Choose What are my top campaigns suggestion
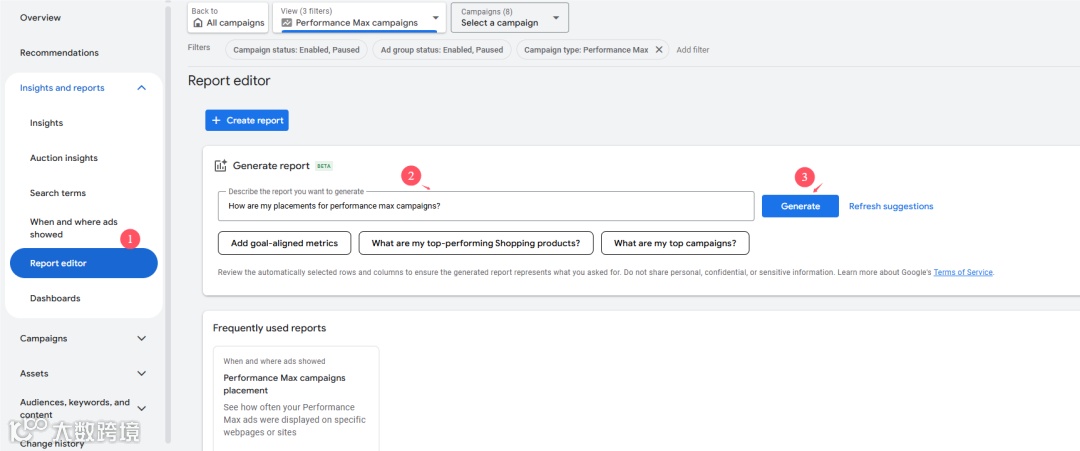Image resolution: width=1080 pixels, height=451 pixels. (675, 243)
